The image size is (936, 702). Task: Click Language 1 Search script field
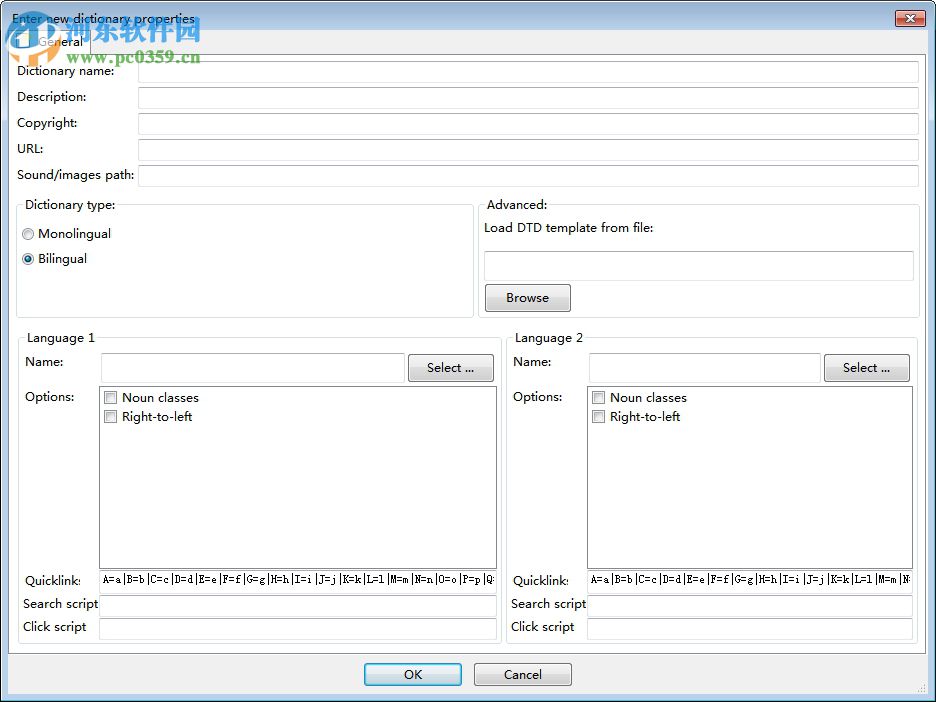coord(298,604)
